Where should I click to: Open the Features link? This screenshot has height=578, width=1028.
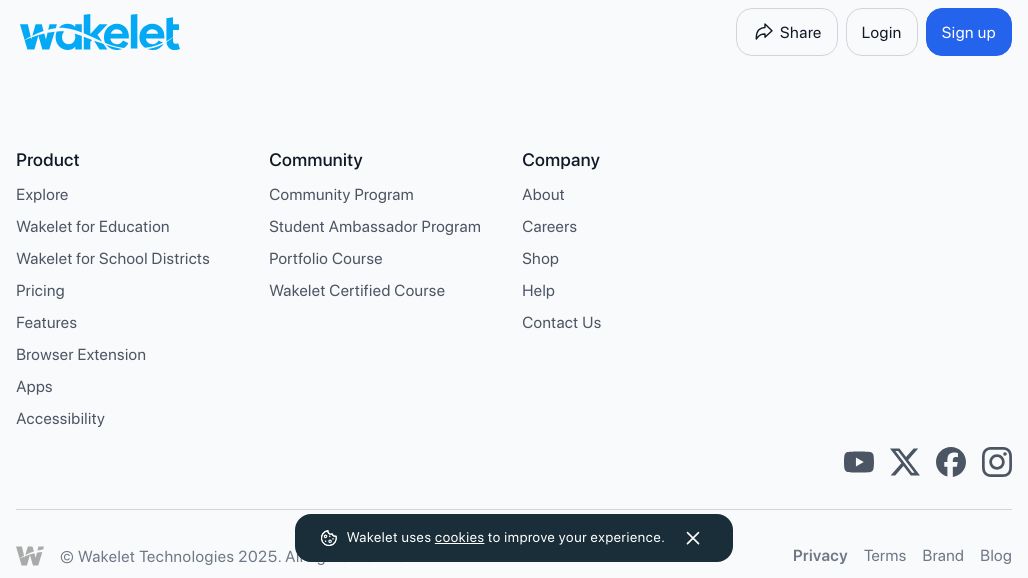pyautogui.click(x=47, y=322)
